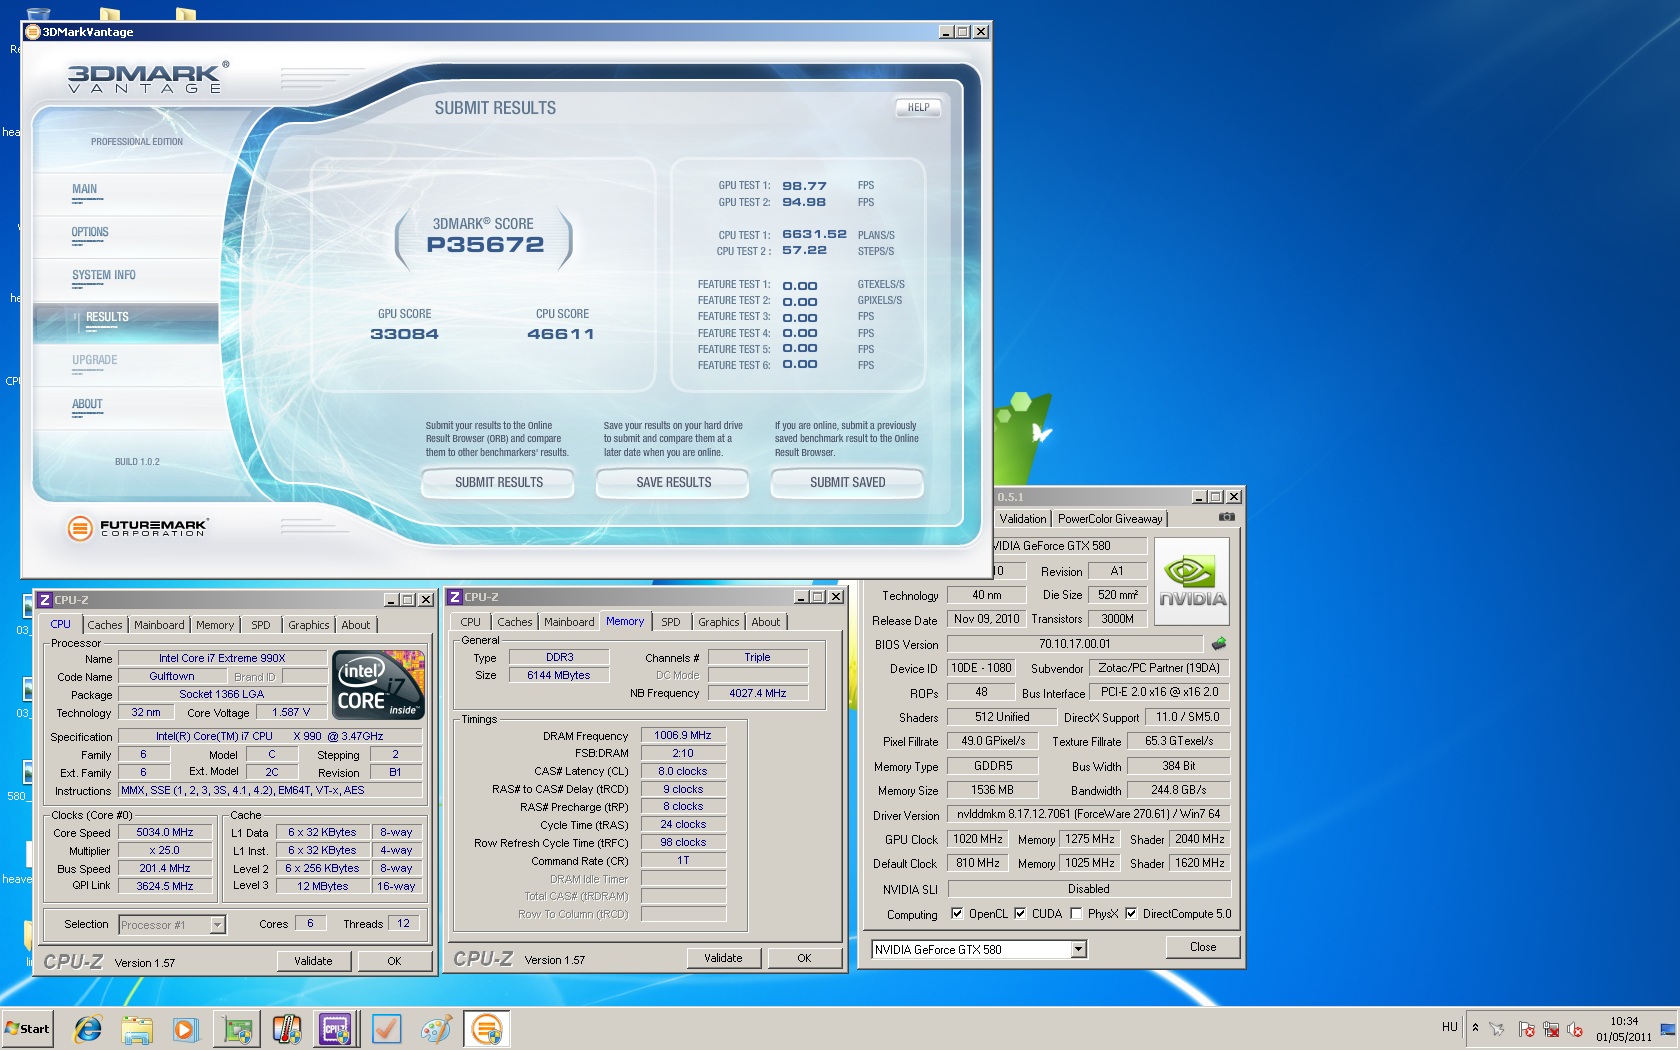Open PowerColor Giveaway tab in GPU-Z
Viewport: 1680px width, 1050px height.
tap(1110, 519)
